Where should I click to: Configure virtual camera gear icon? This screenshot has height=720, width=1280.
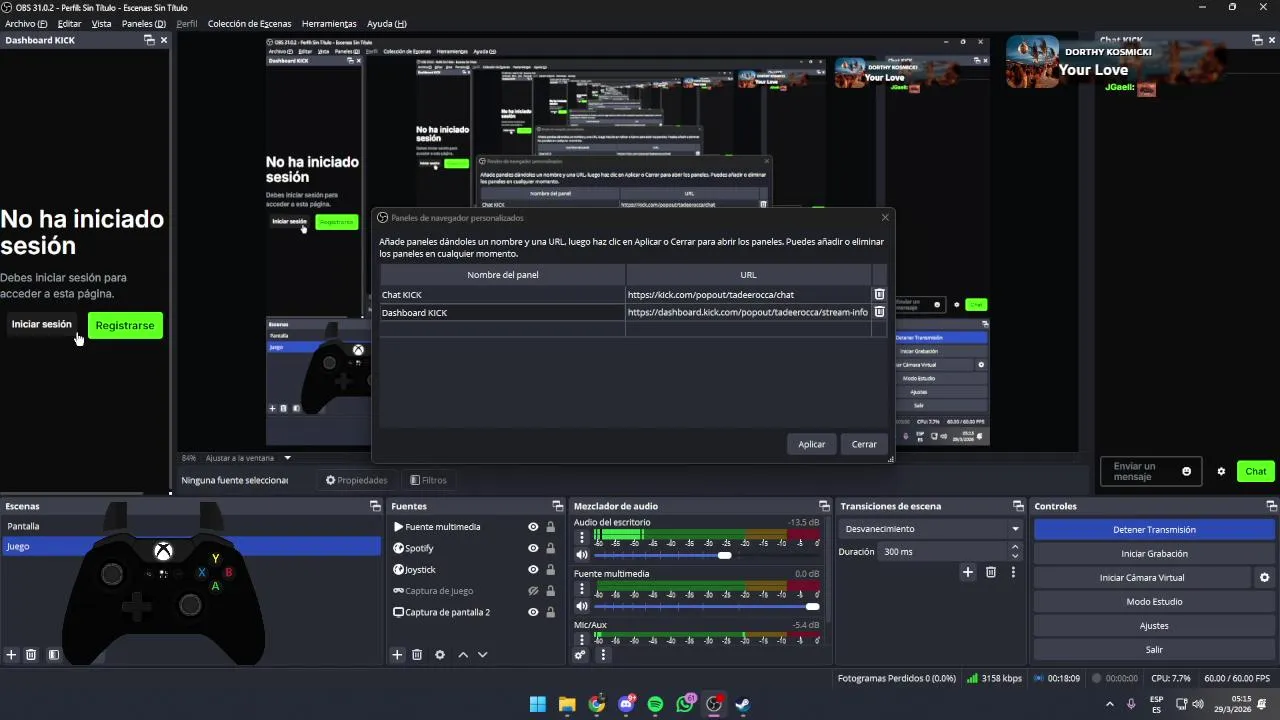1264,577
